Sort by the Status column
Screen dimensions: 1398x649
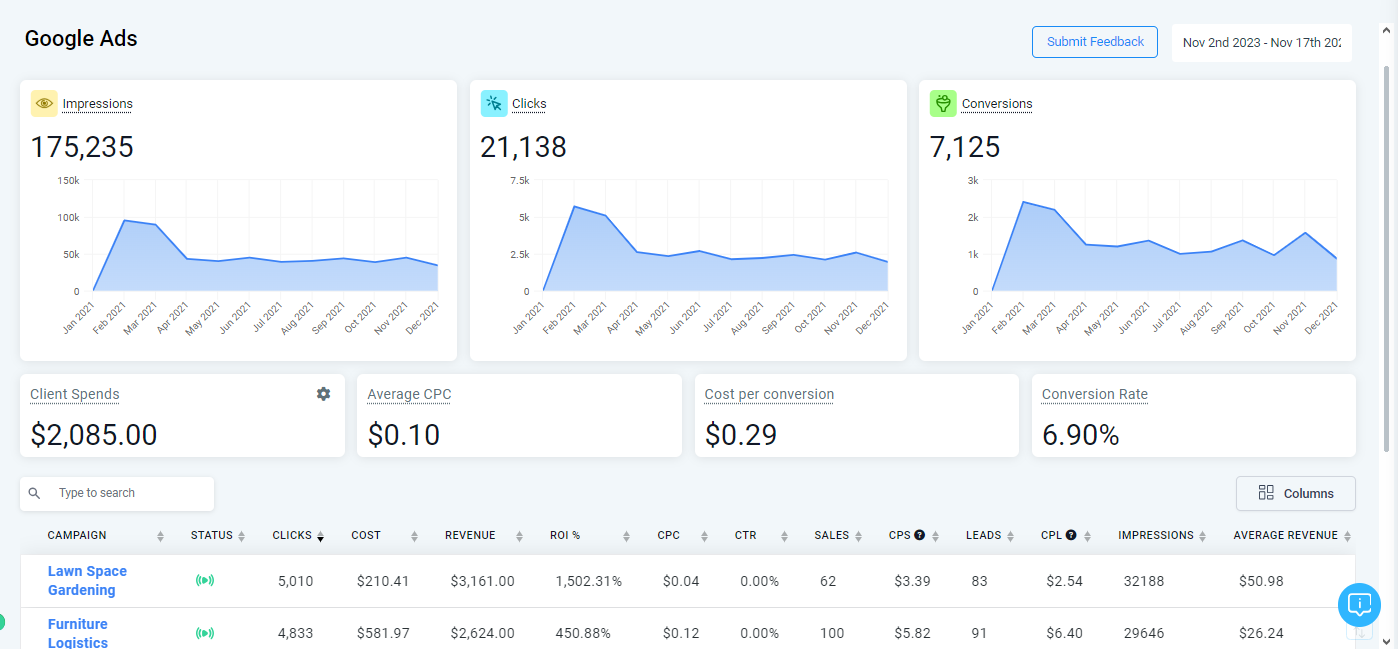point(241,536)
